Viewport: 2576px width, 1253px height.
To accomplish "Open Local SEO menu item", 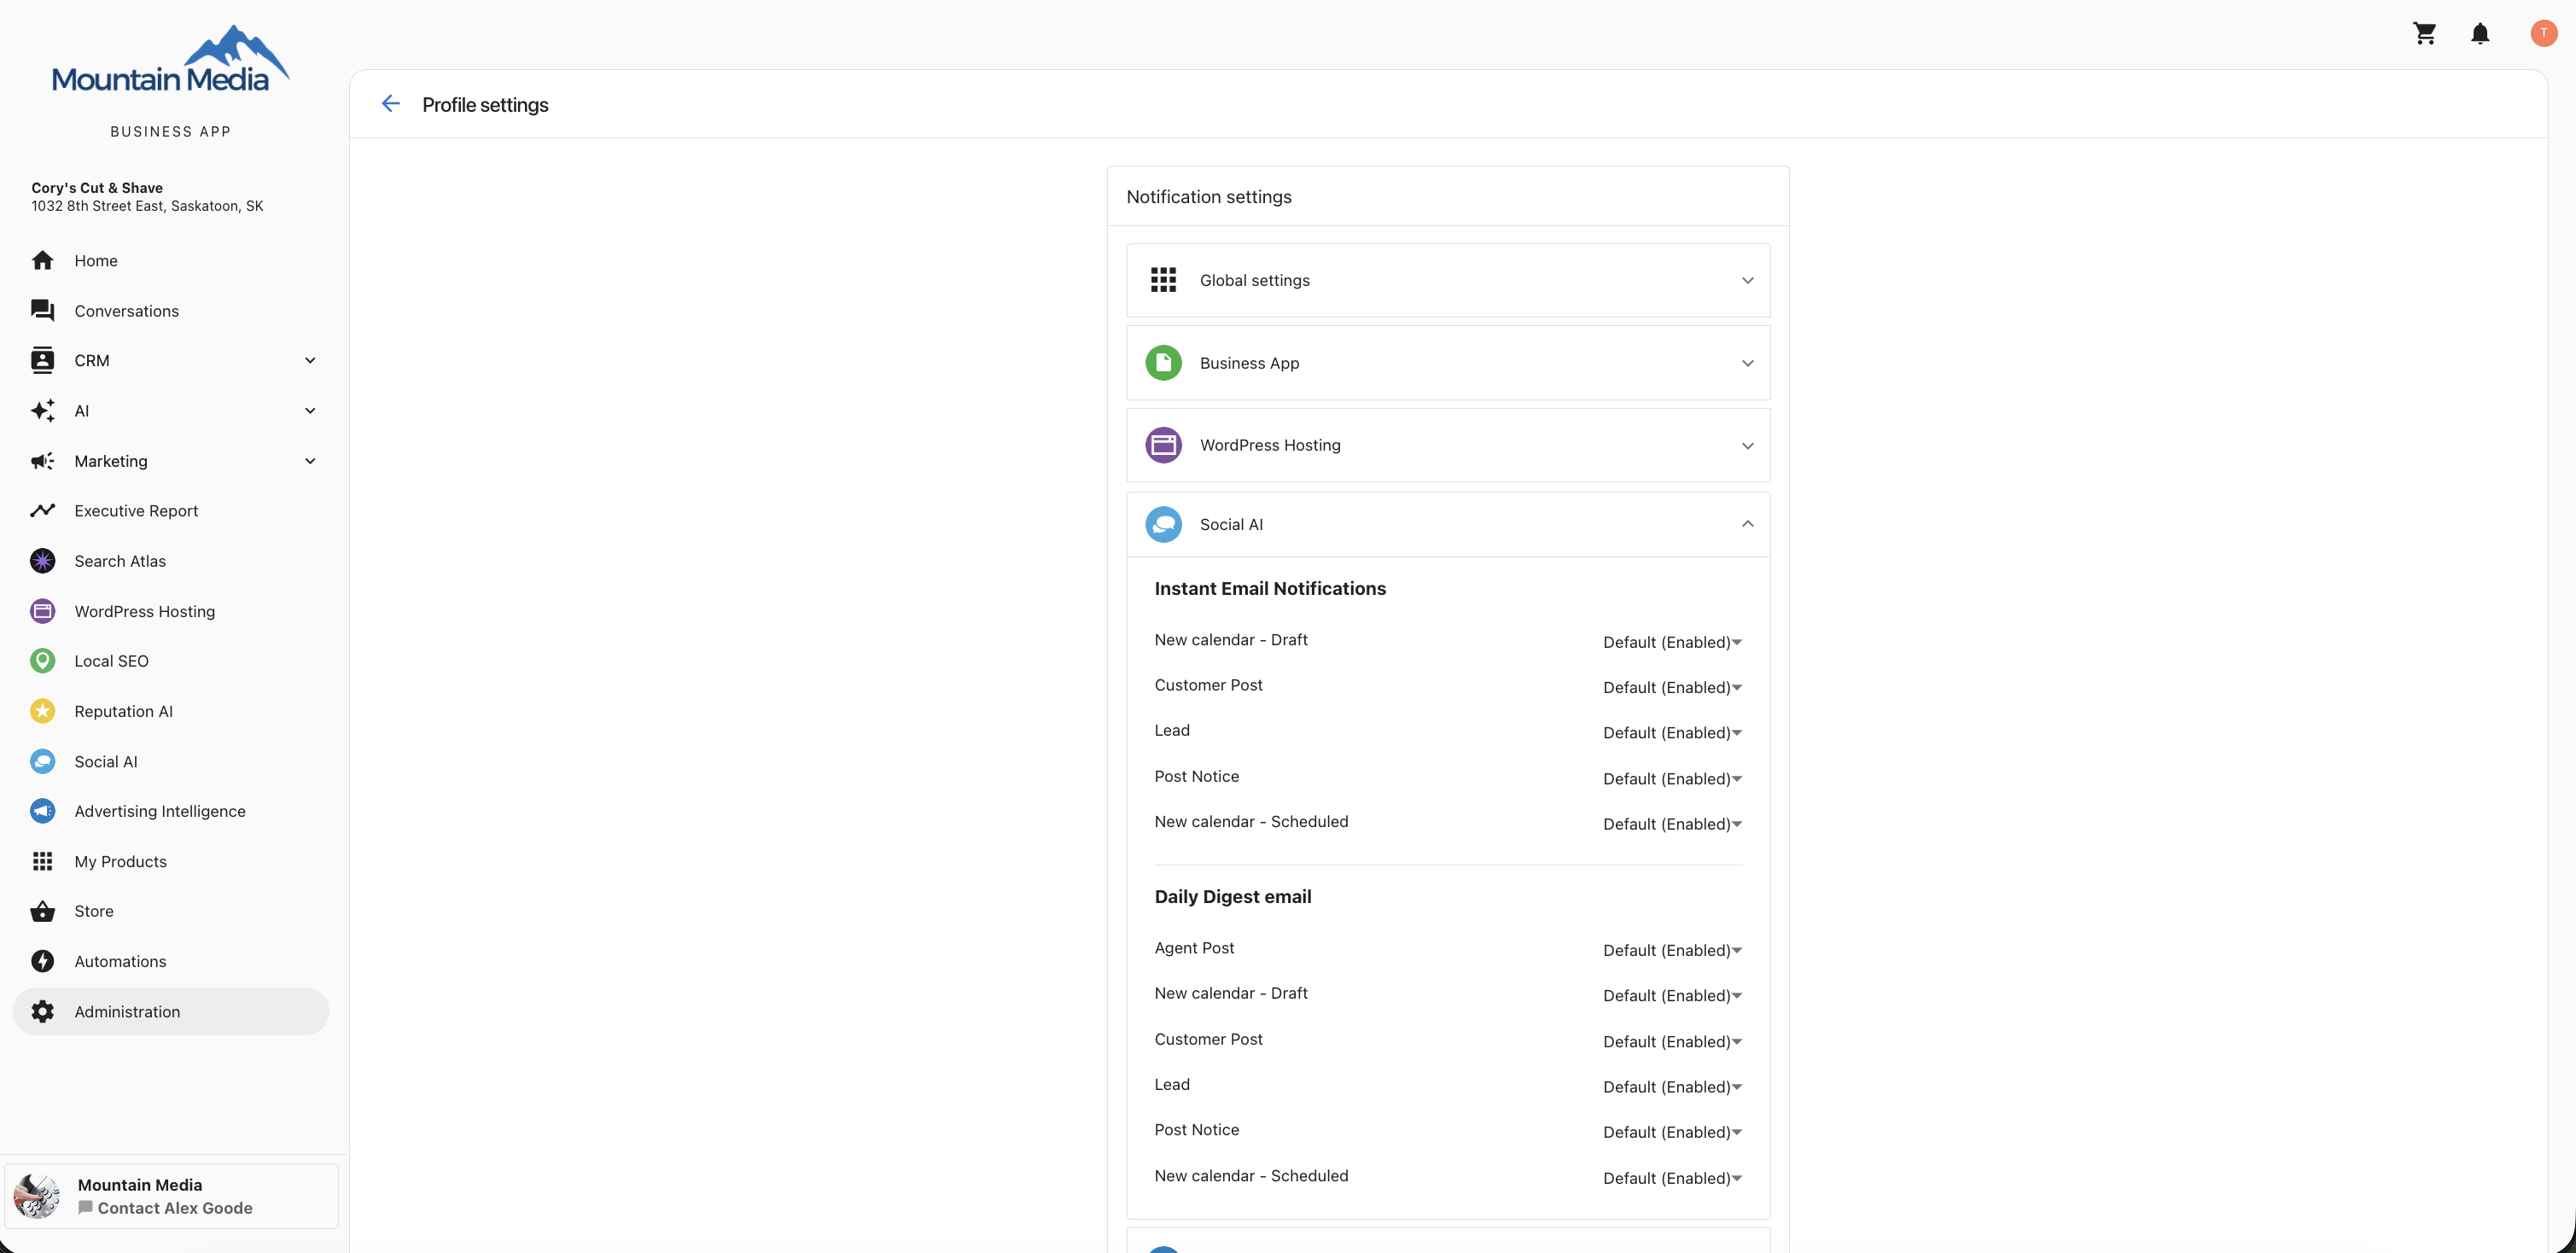I will tap(171, 661).
